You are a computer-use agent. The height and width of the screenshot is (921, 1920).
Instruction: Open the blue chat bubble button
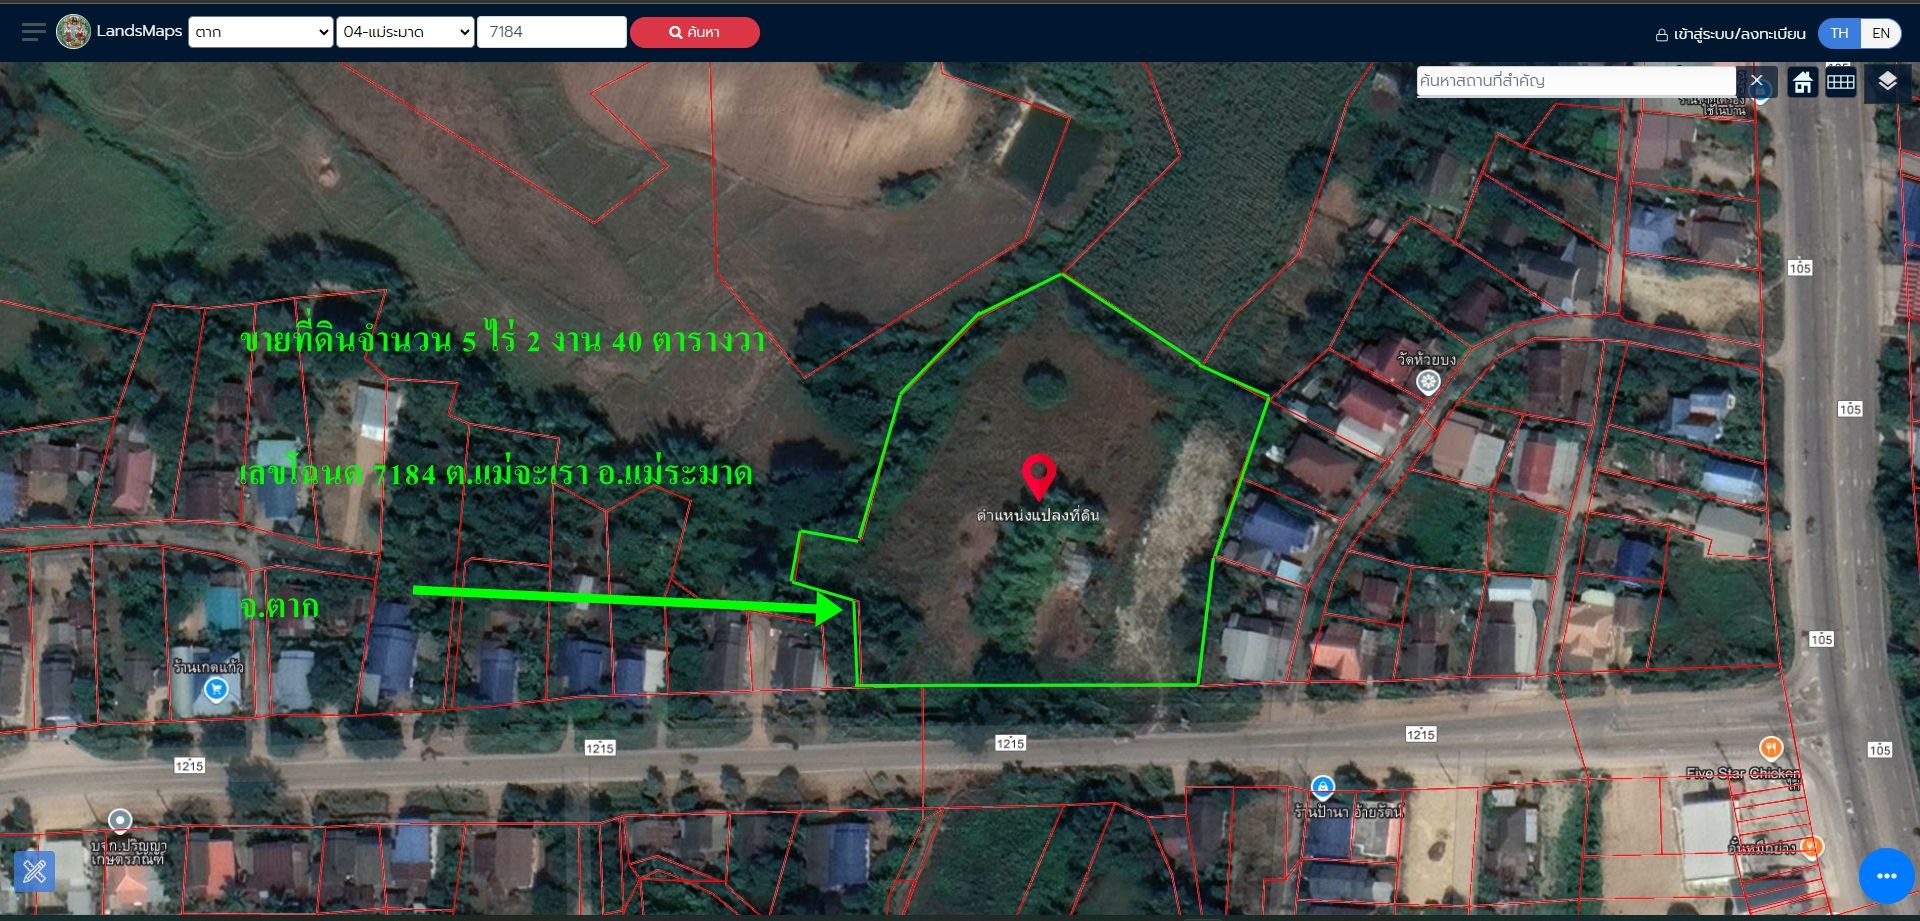click(1886, 876)
